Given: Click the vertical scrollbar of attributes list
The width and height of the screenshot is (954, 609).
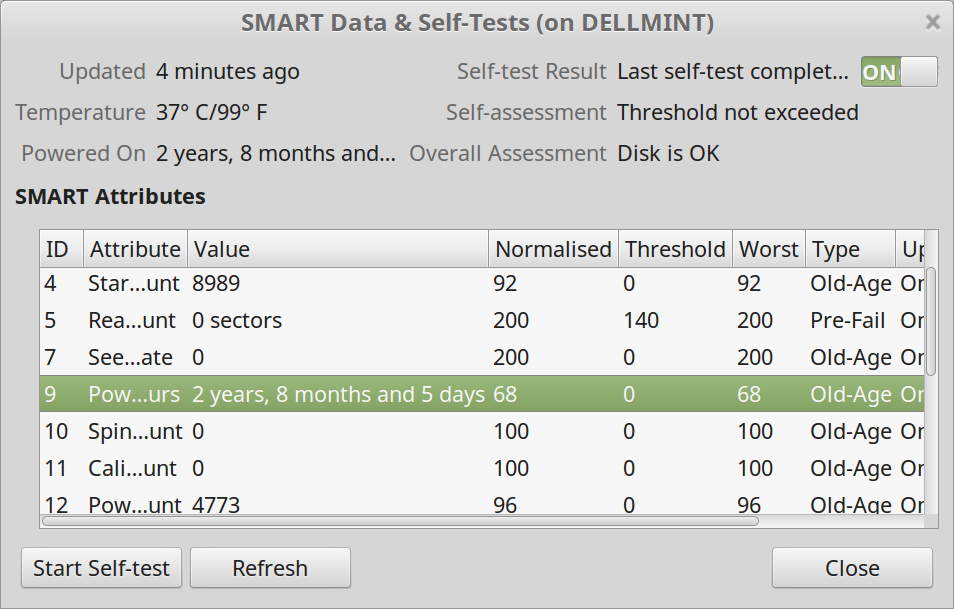Looking at the screenshot, I should click(931, 320).
